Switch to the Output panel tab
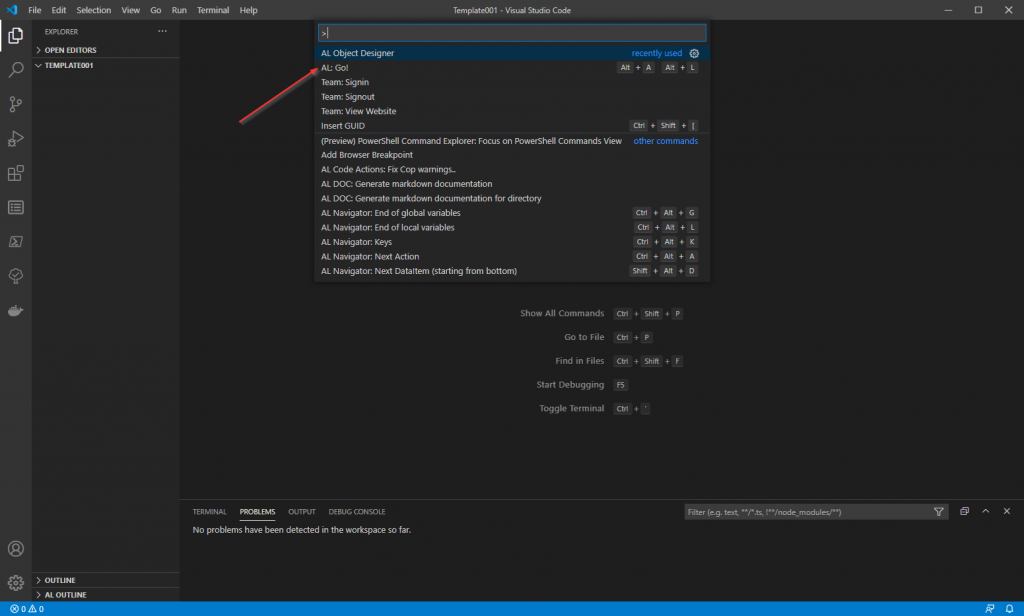Screen dimensions: 1024x616 click(302, 511)
